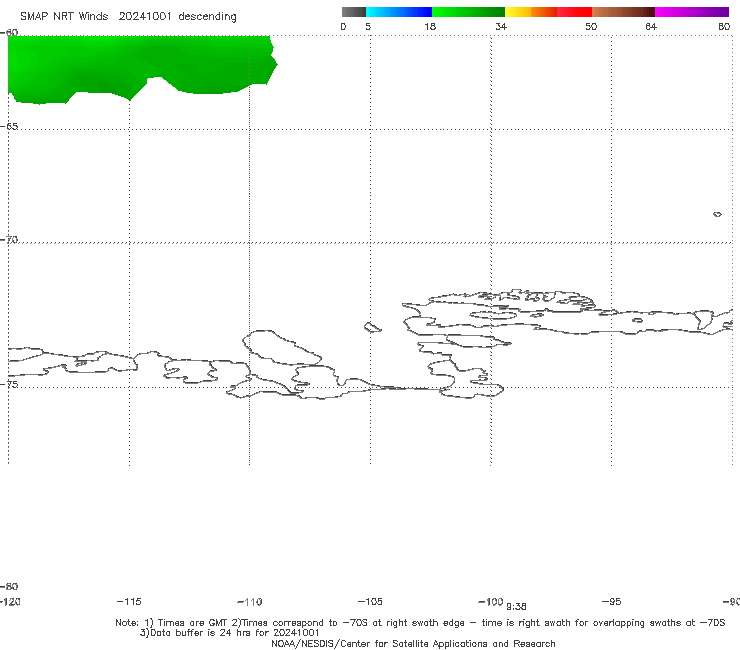The height and width of the screenshot is (650, 740).
Task: Click the -70 latitude axis label
Action: coord(9,240)
